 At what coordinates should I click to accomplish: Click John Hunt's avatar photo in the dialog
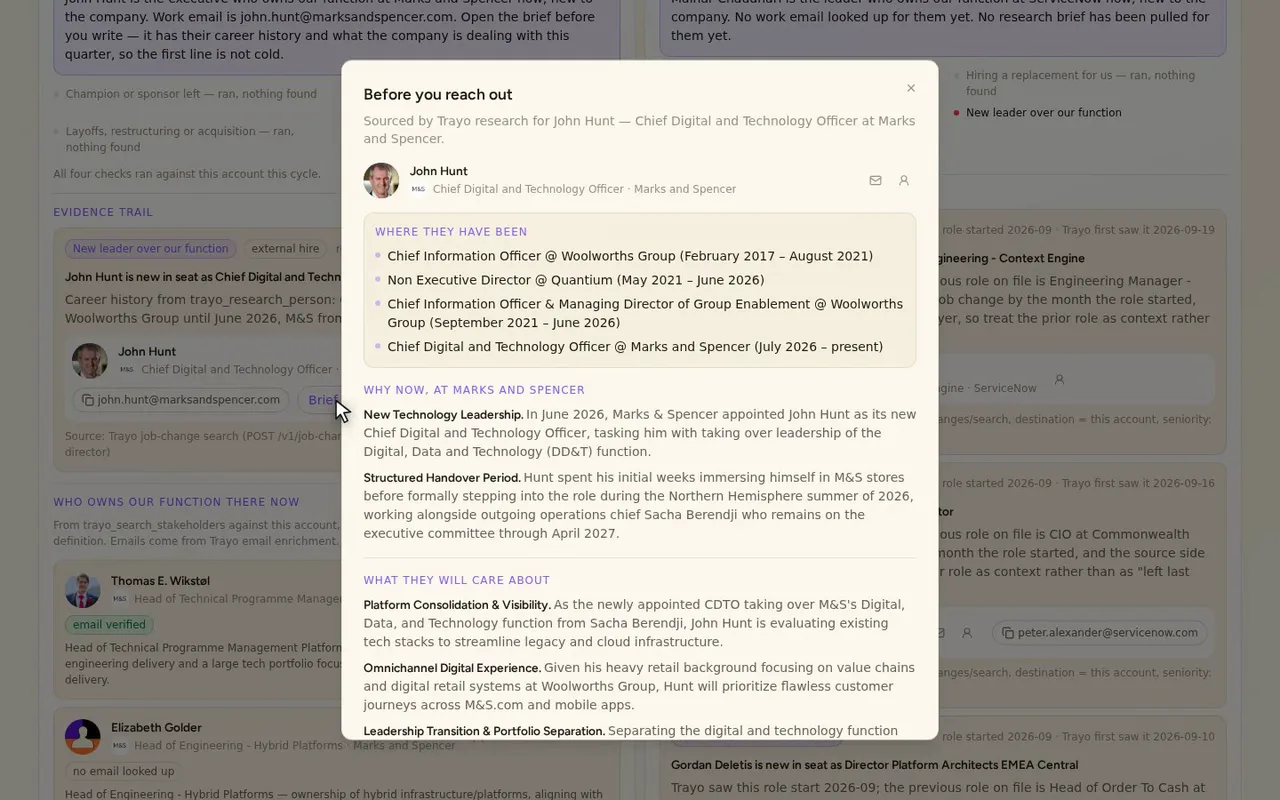(x=381, y=181)
